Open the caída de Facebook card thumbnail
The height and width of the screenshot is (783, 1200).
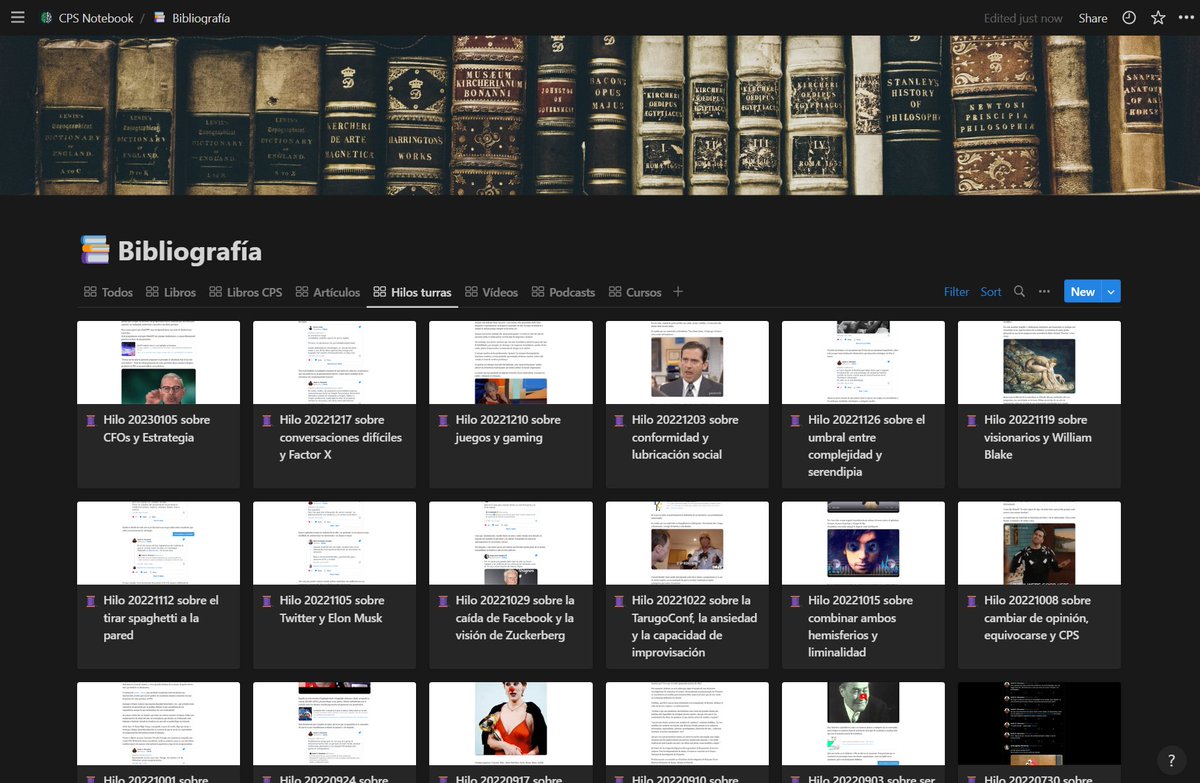[x=510, y=543]
